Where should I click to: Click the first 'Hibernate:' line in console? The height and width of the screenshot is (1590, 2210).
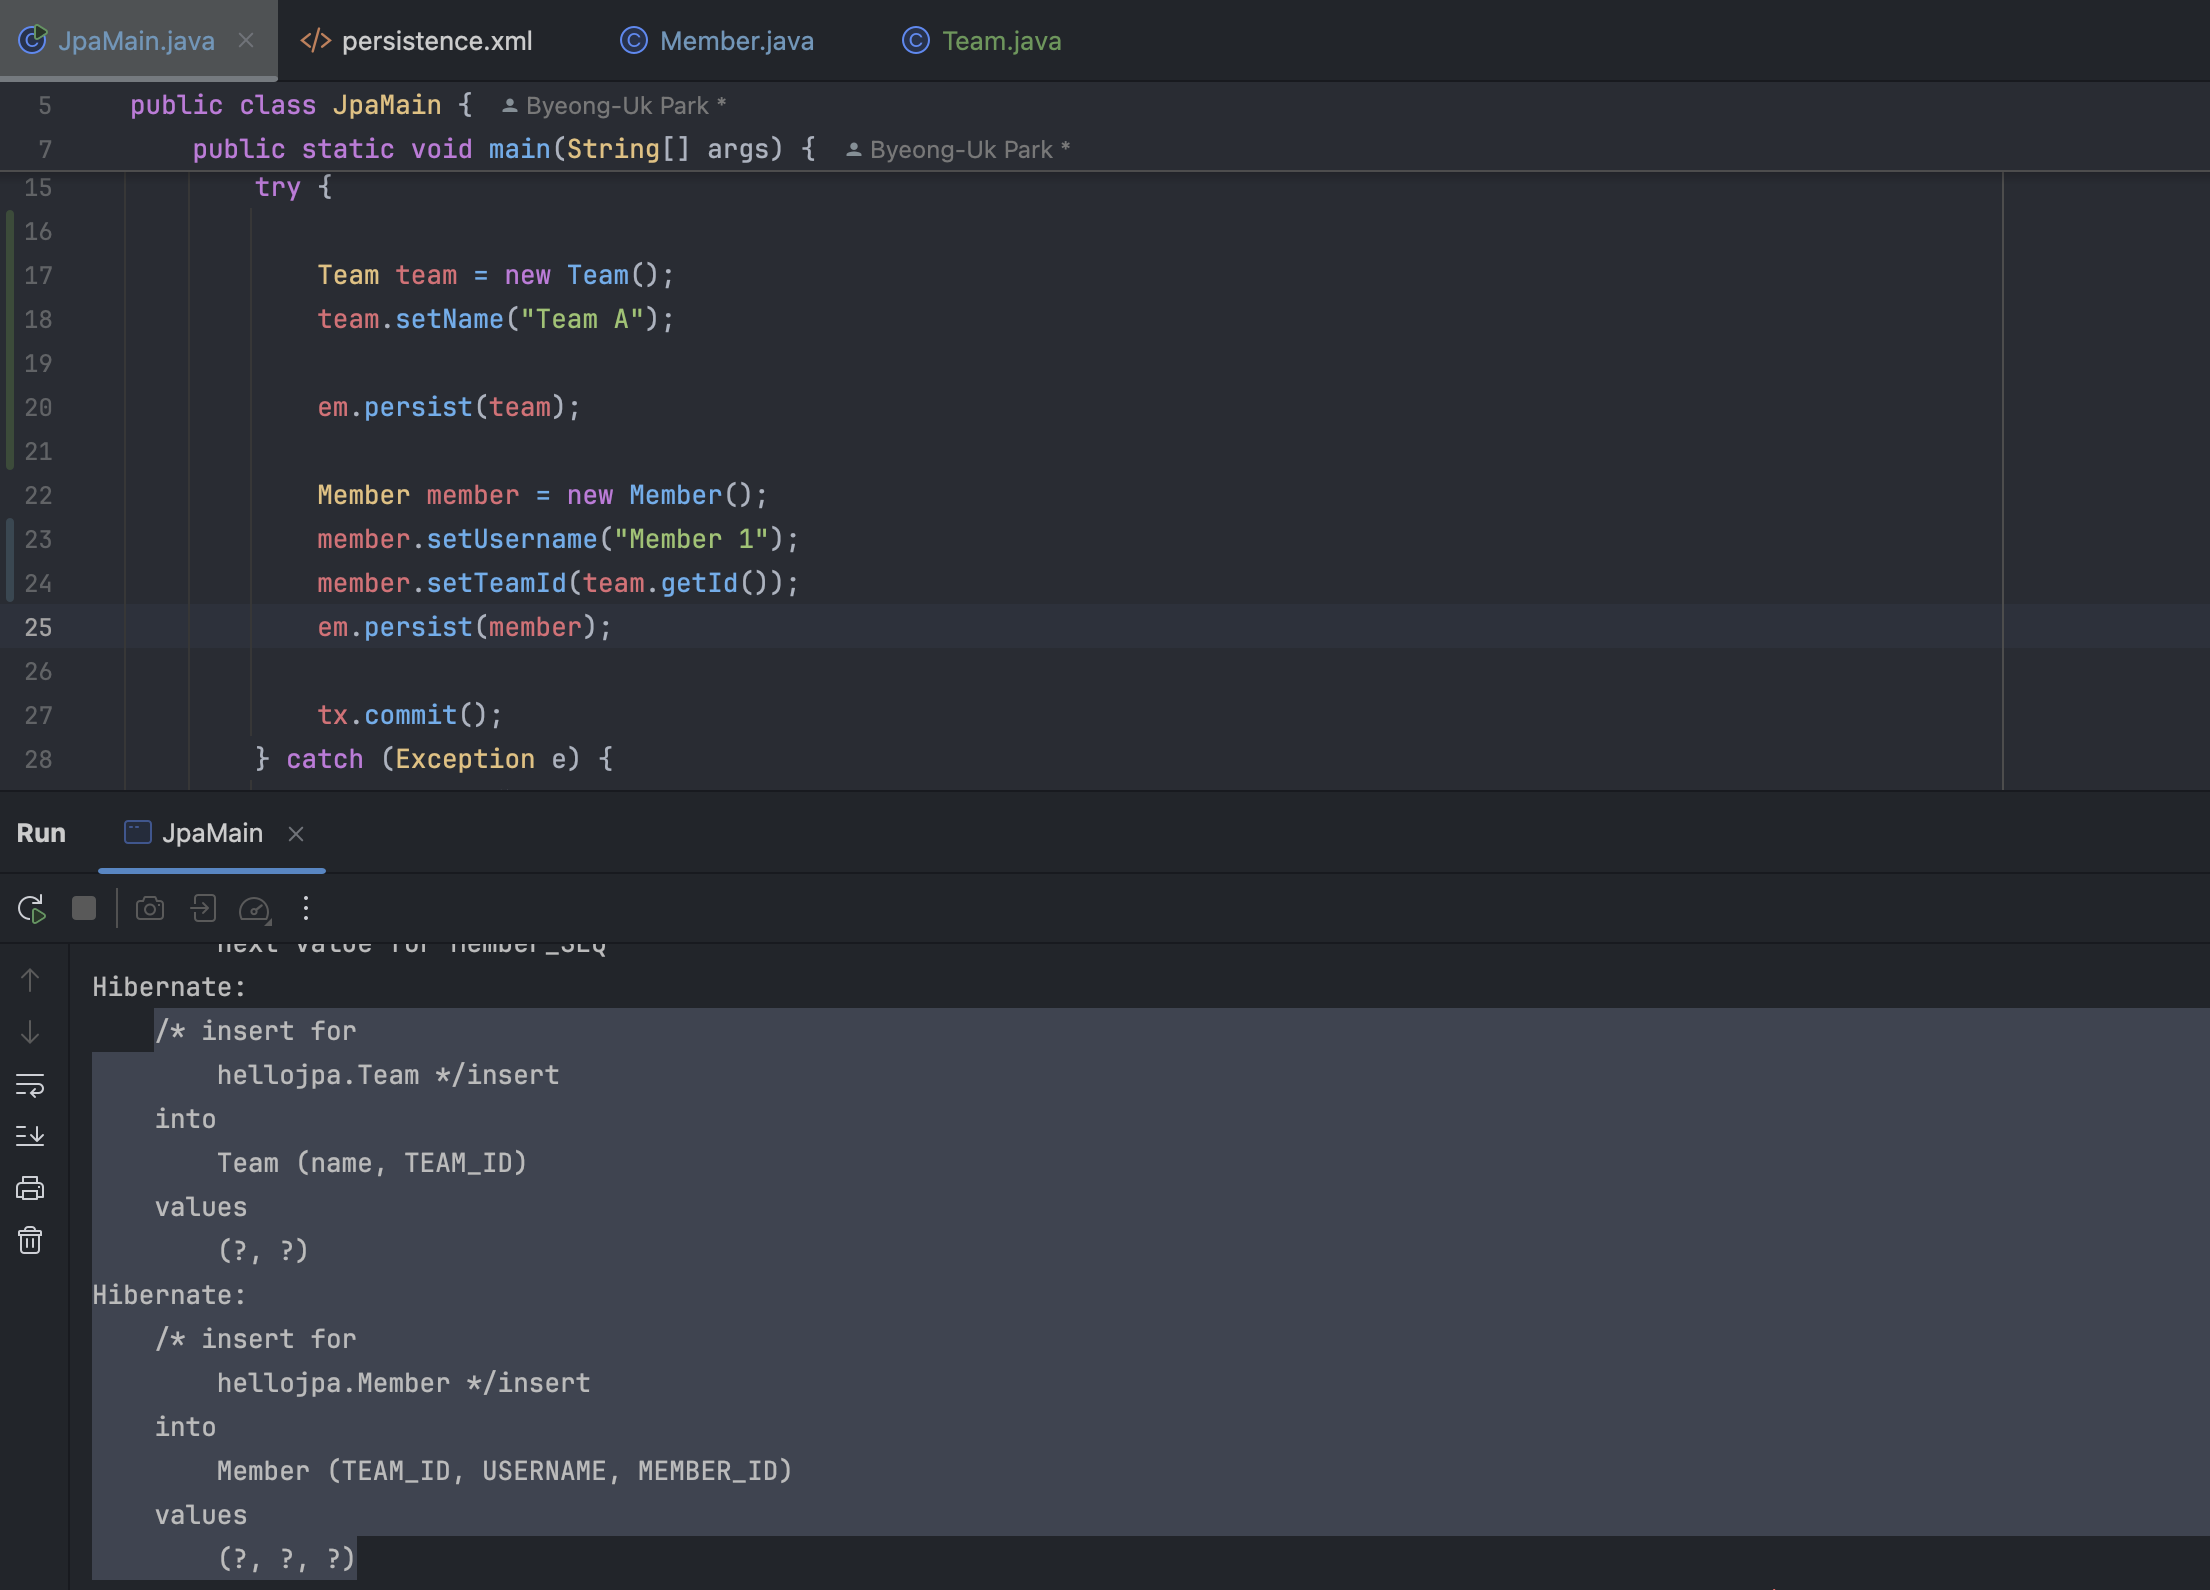click(169, 987)
